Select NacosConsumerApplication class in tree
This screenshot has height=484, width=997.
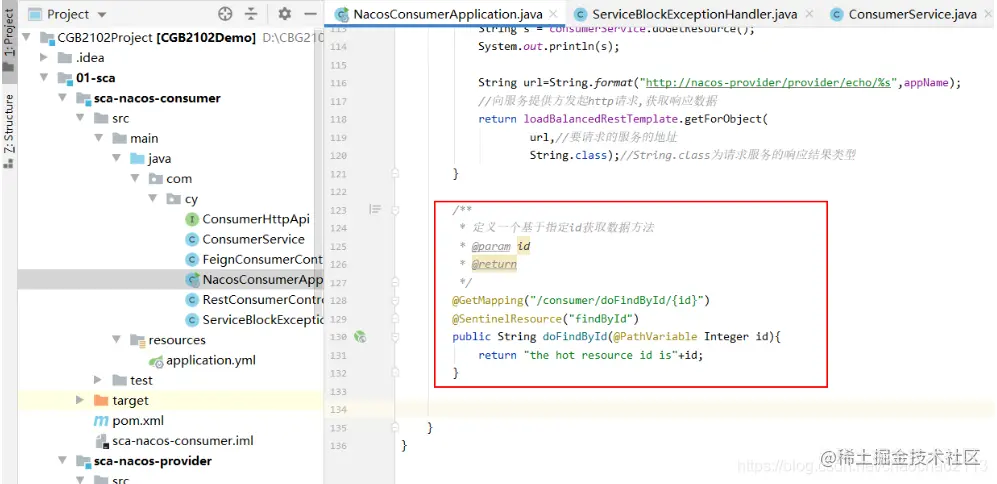(262, 280)
